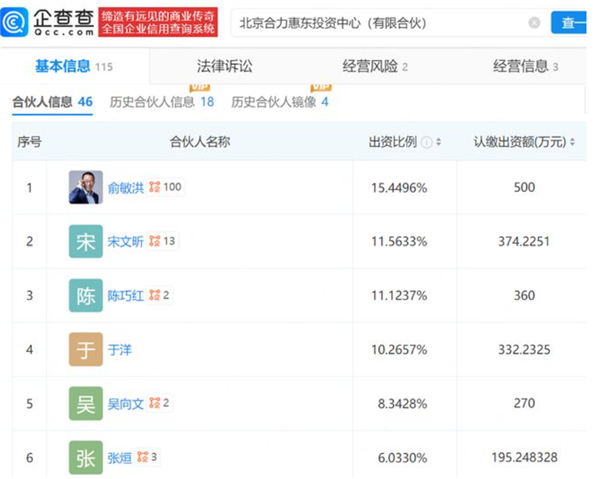Click the 合伙人名称 column header

click(x=200, y=142)
